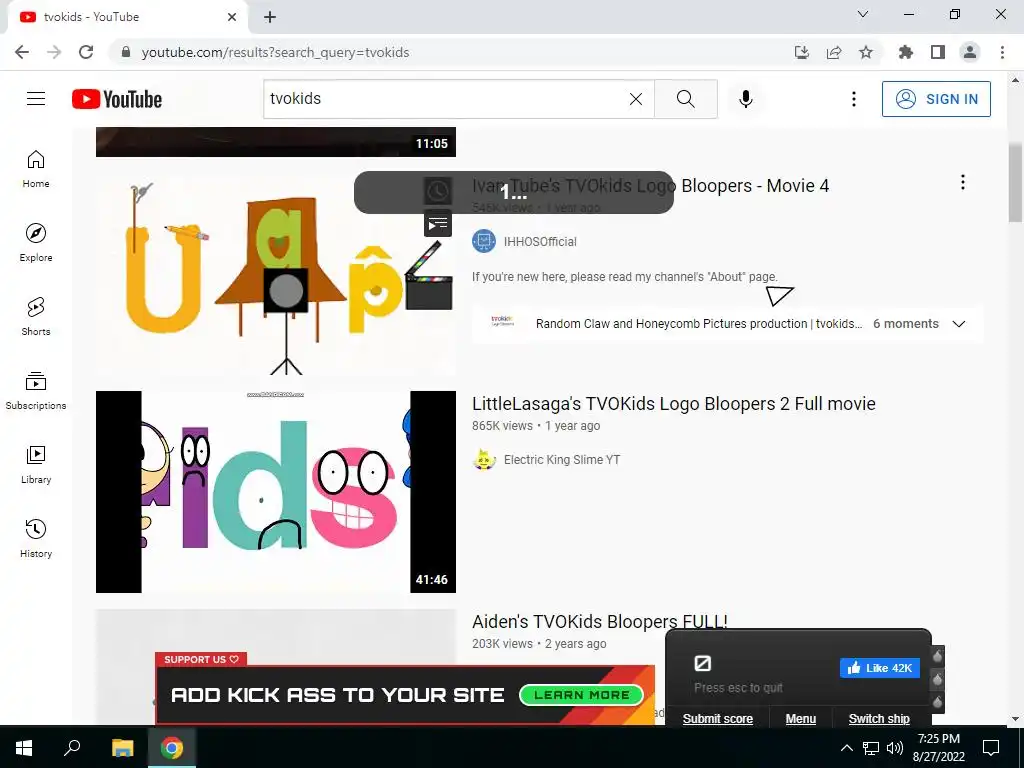Open Electric King Slime YT channel avatar
Viewport: 1024px width, 768px height.
point(484,460)
